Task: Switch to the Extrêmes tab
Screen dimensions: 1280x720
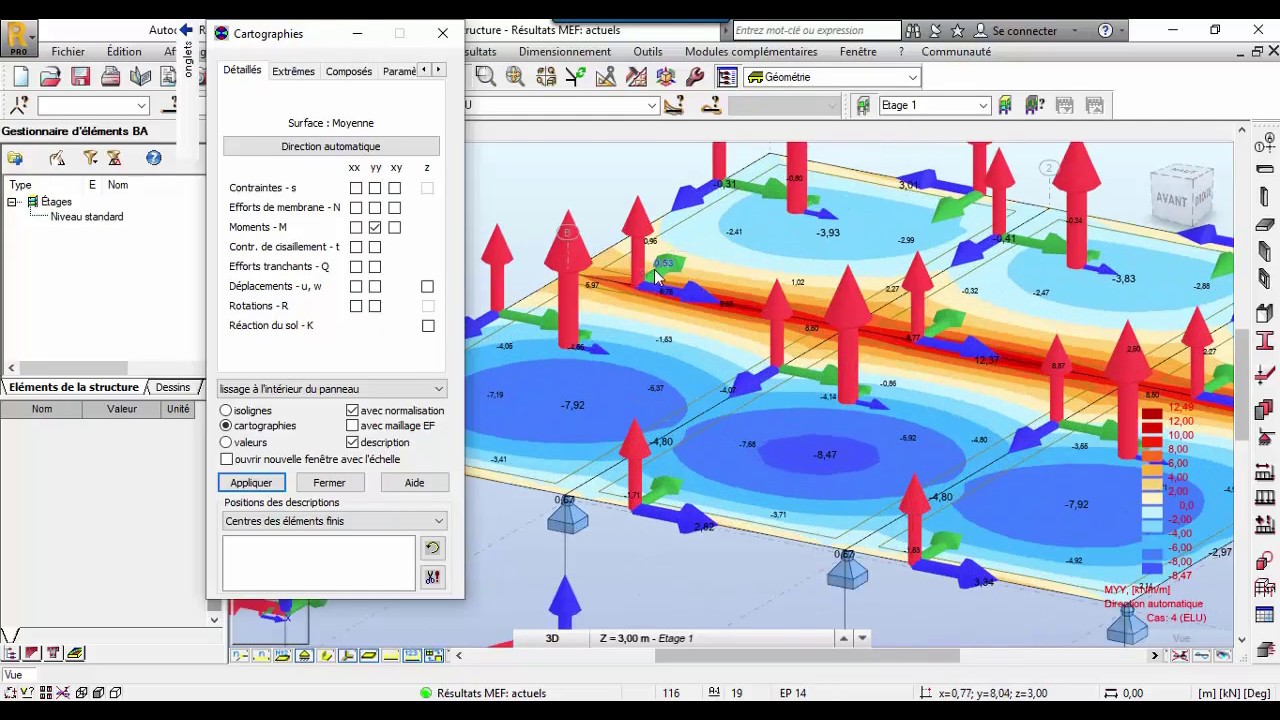Action: tap(293, 71)
